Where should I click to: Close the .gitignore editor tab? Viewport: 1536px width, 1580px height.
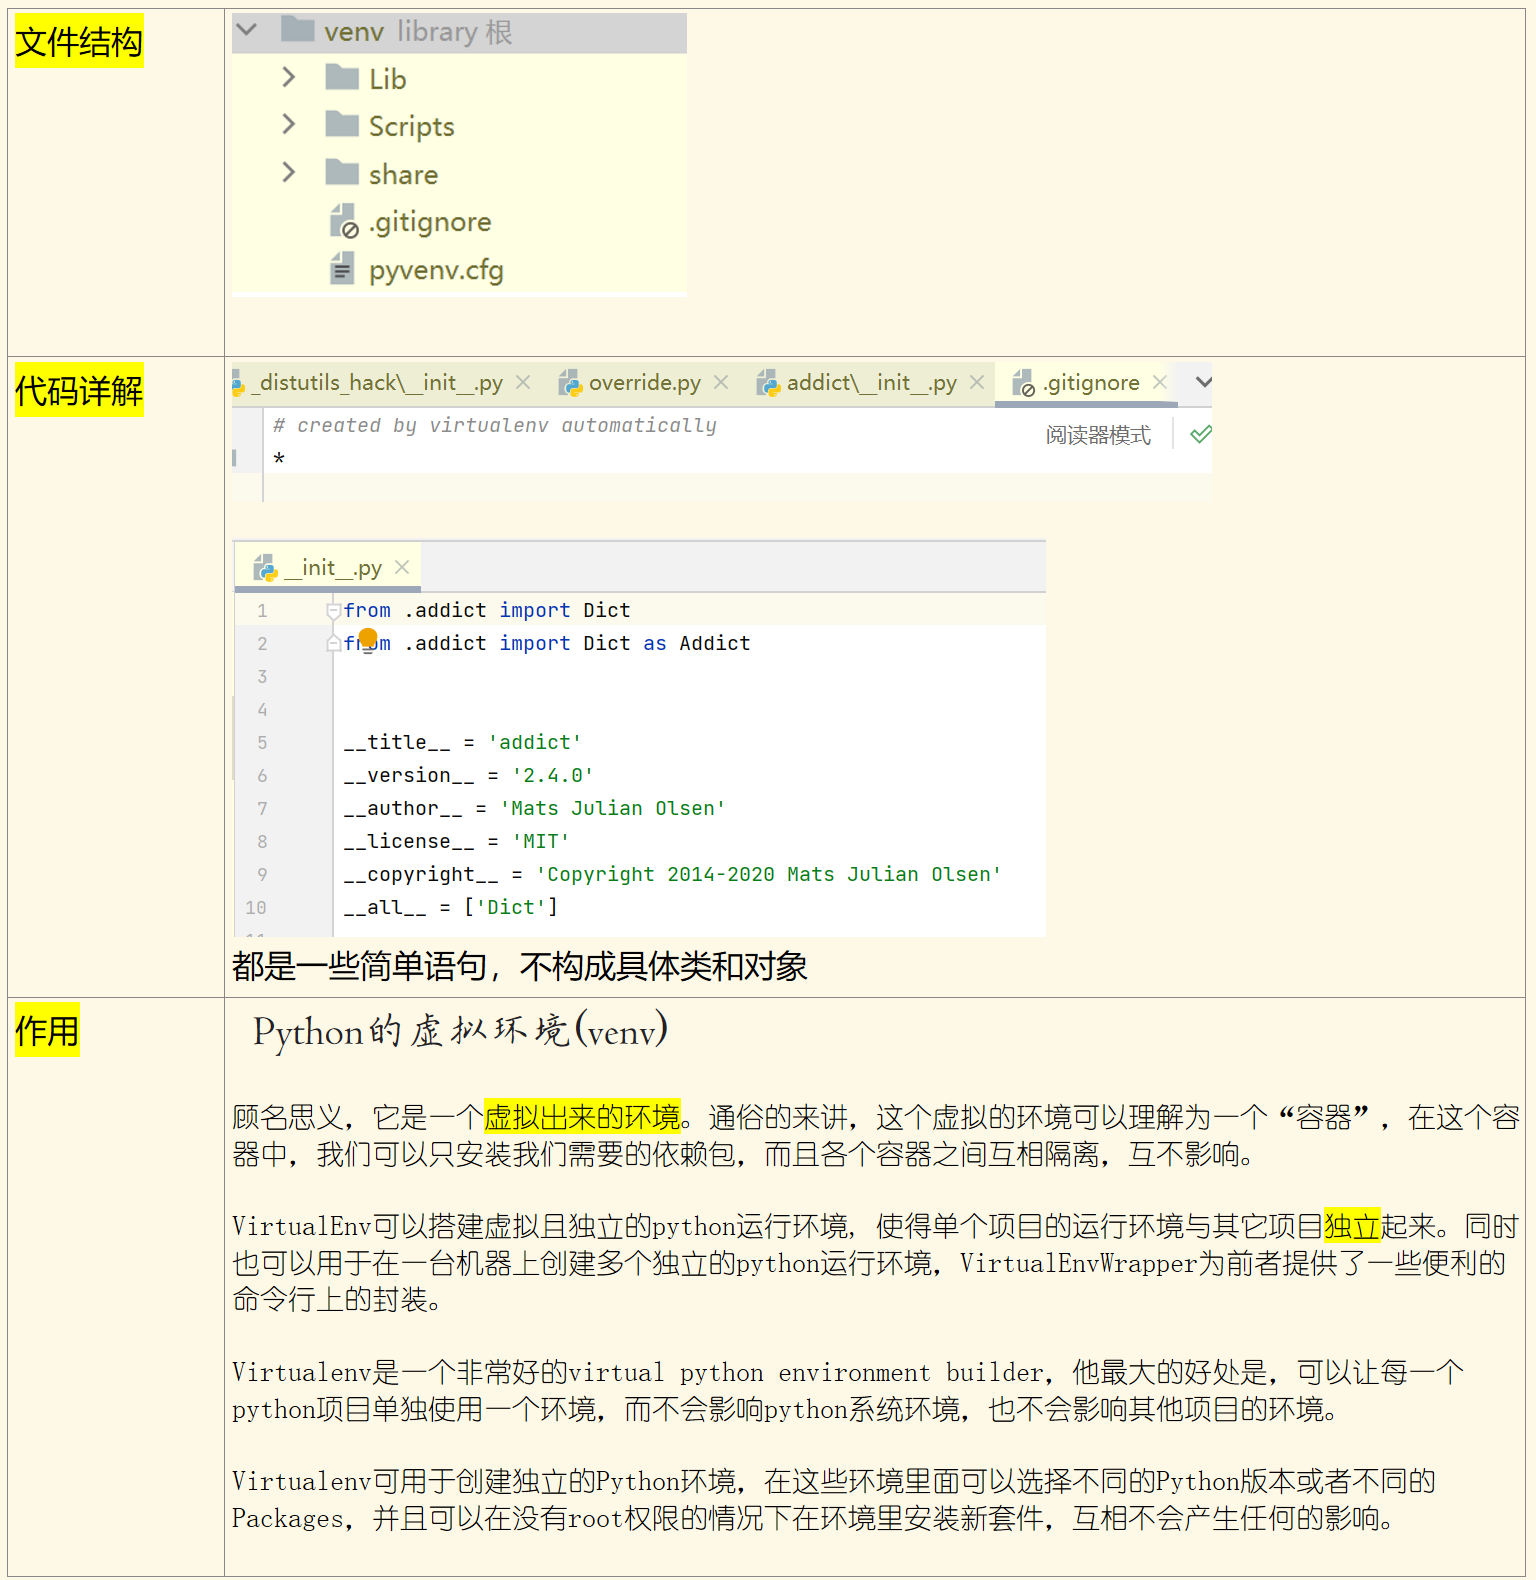(x=1160, y=382)
